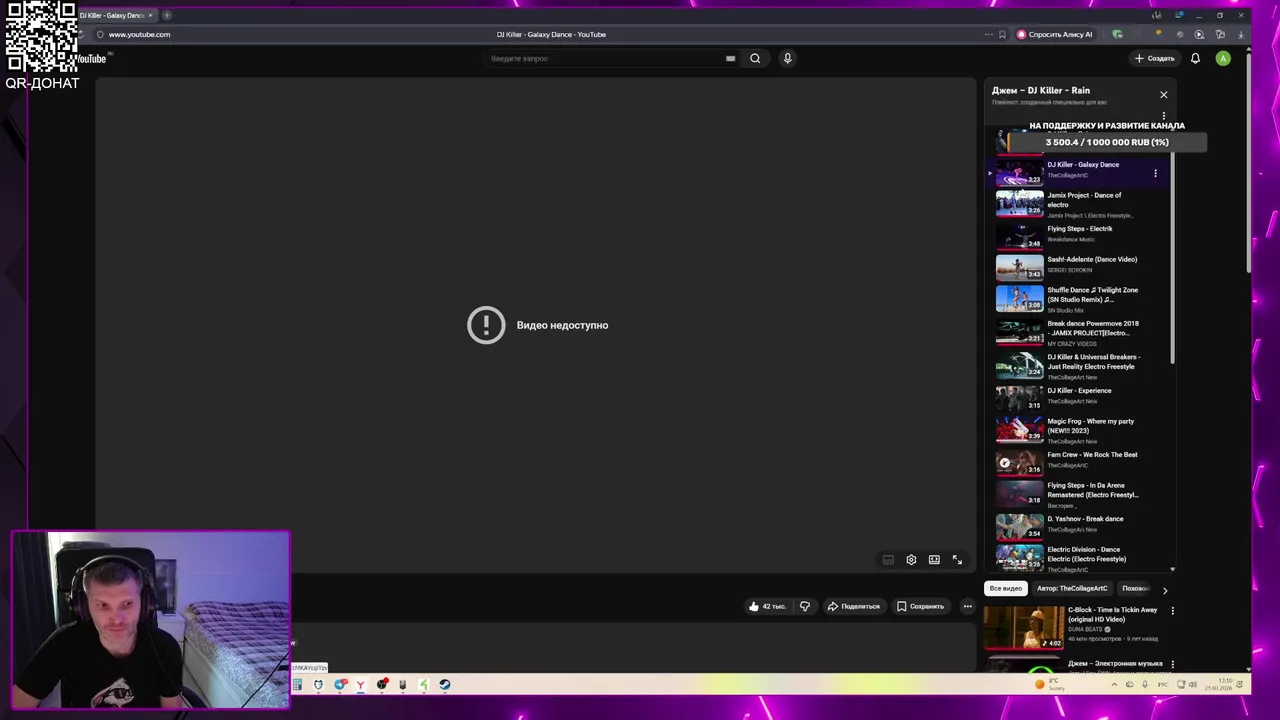1280x720 pixels.
Task: Open the taskbar volume speaker icon
Action: pos(1192,685)
